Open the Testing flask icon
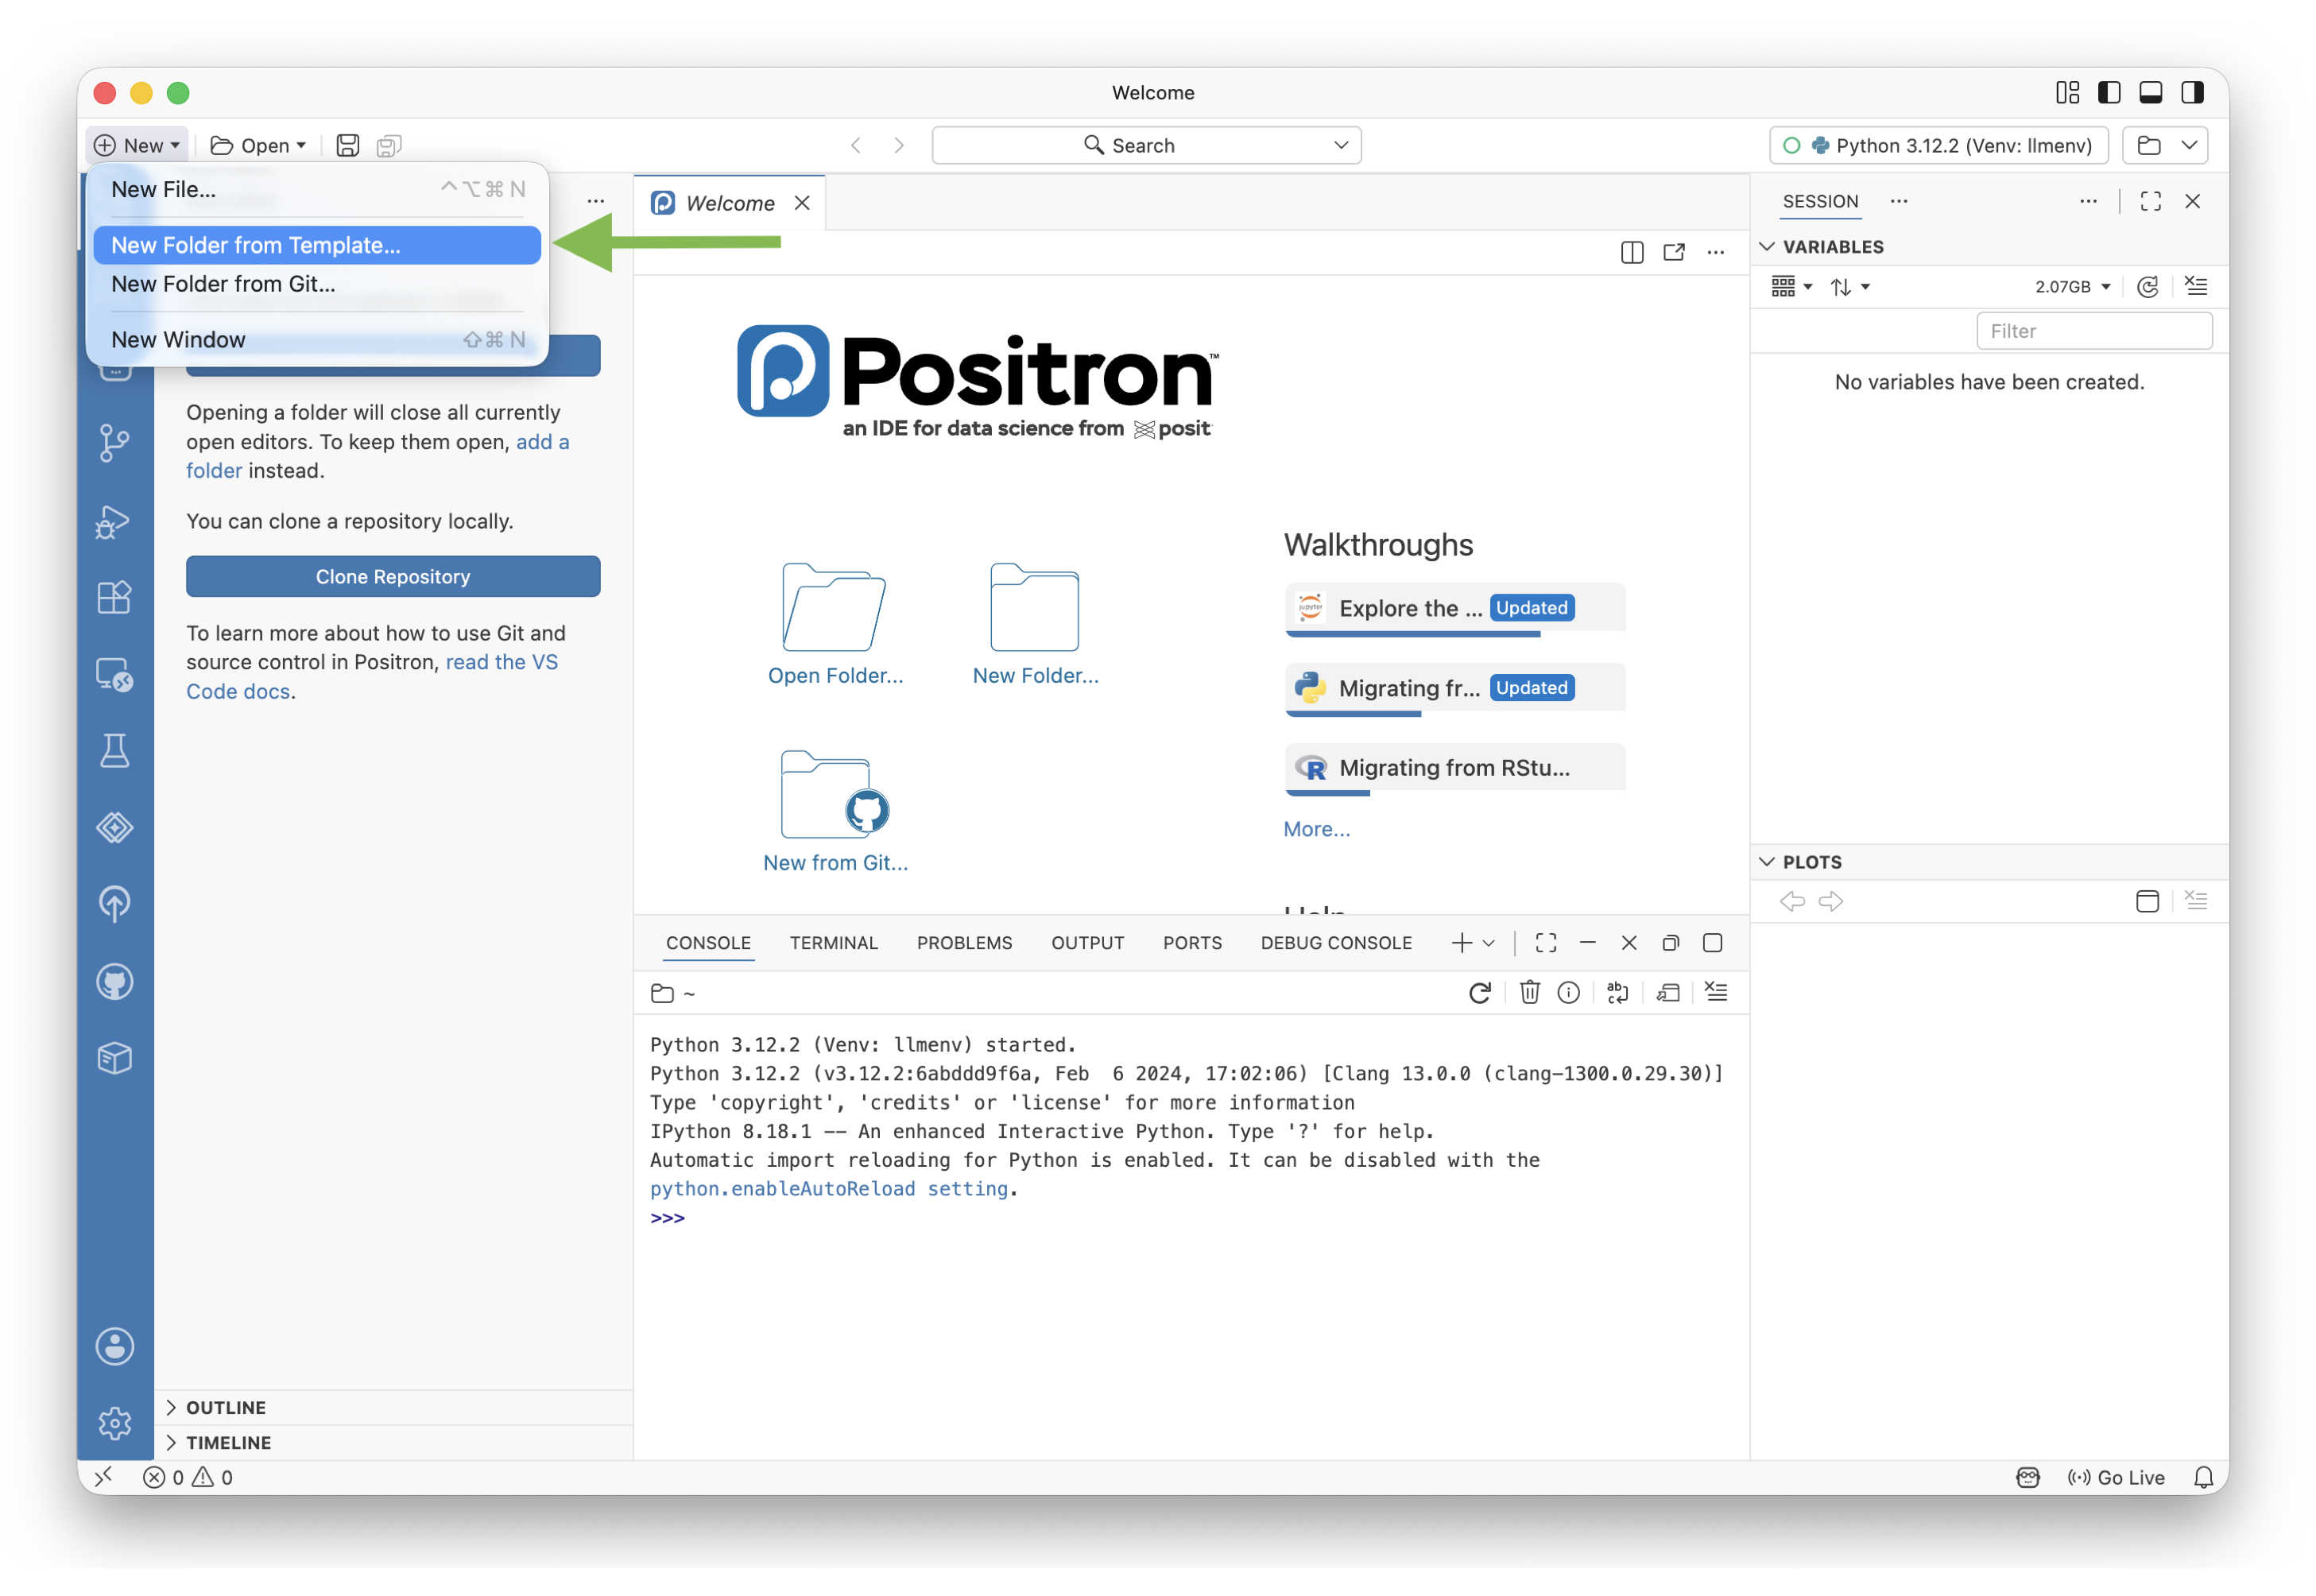 click(115, 750)
